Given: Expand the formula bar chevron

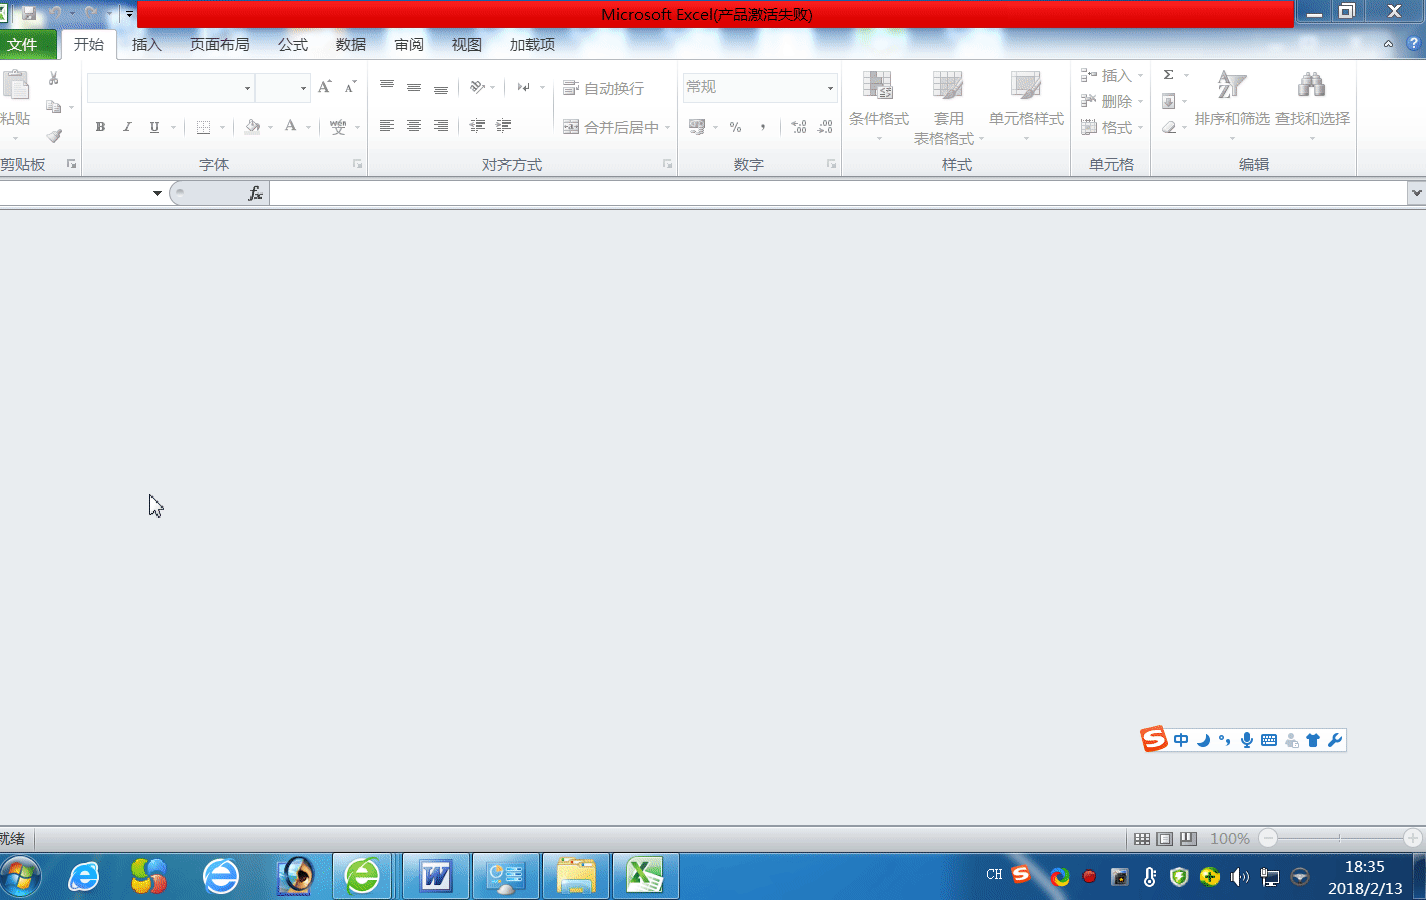Looking at the screenshot, I should click(x=1416, y=193).
